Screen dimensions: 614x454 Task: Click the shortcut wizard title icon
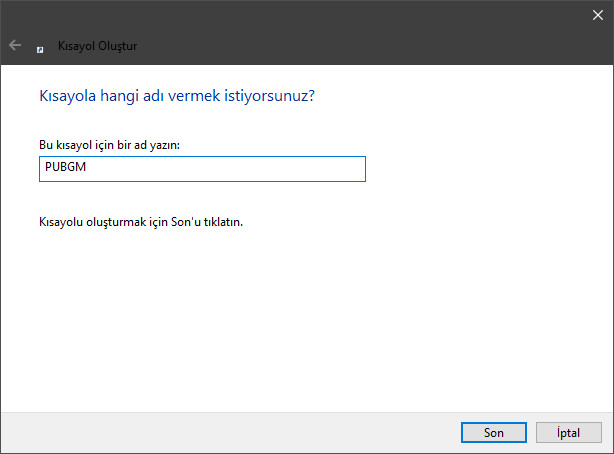coord(40,50)
